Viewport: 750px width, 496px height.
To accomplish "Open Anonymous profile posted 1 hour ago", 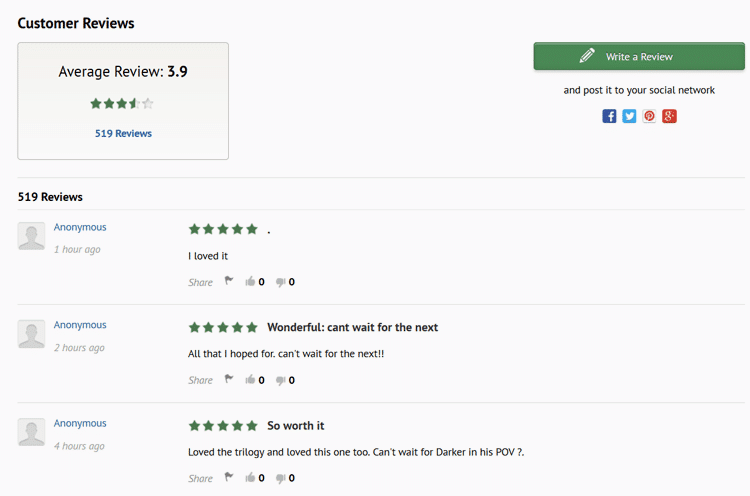I will coord(80,227).
